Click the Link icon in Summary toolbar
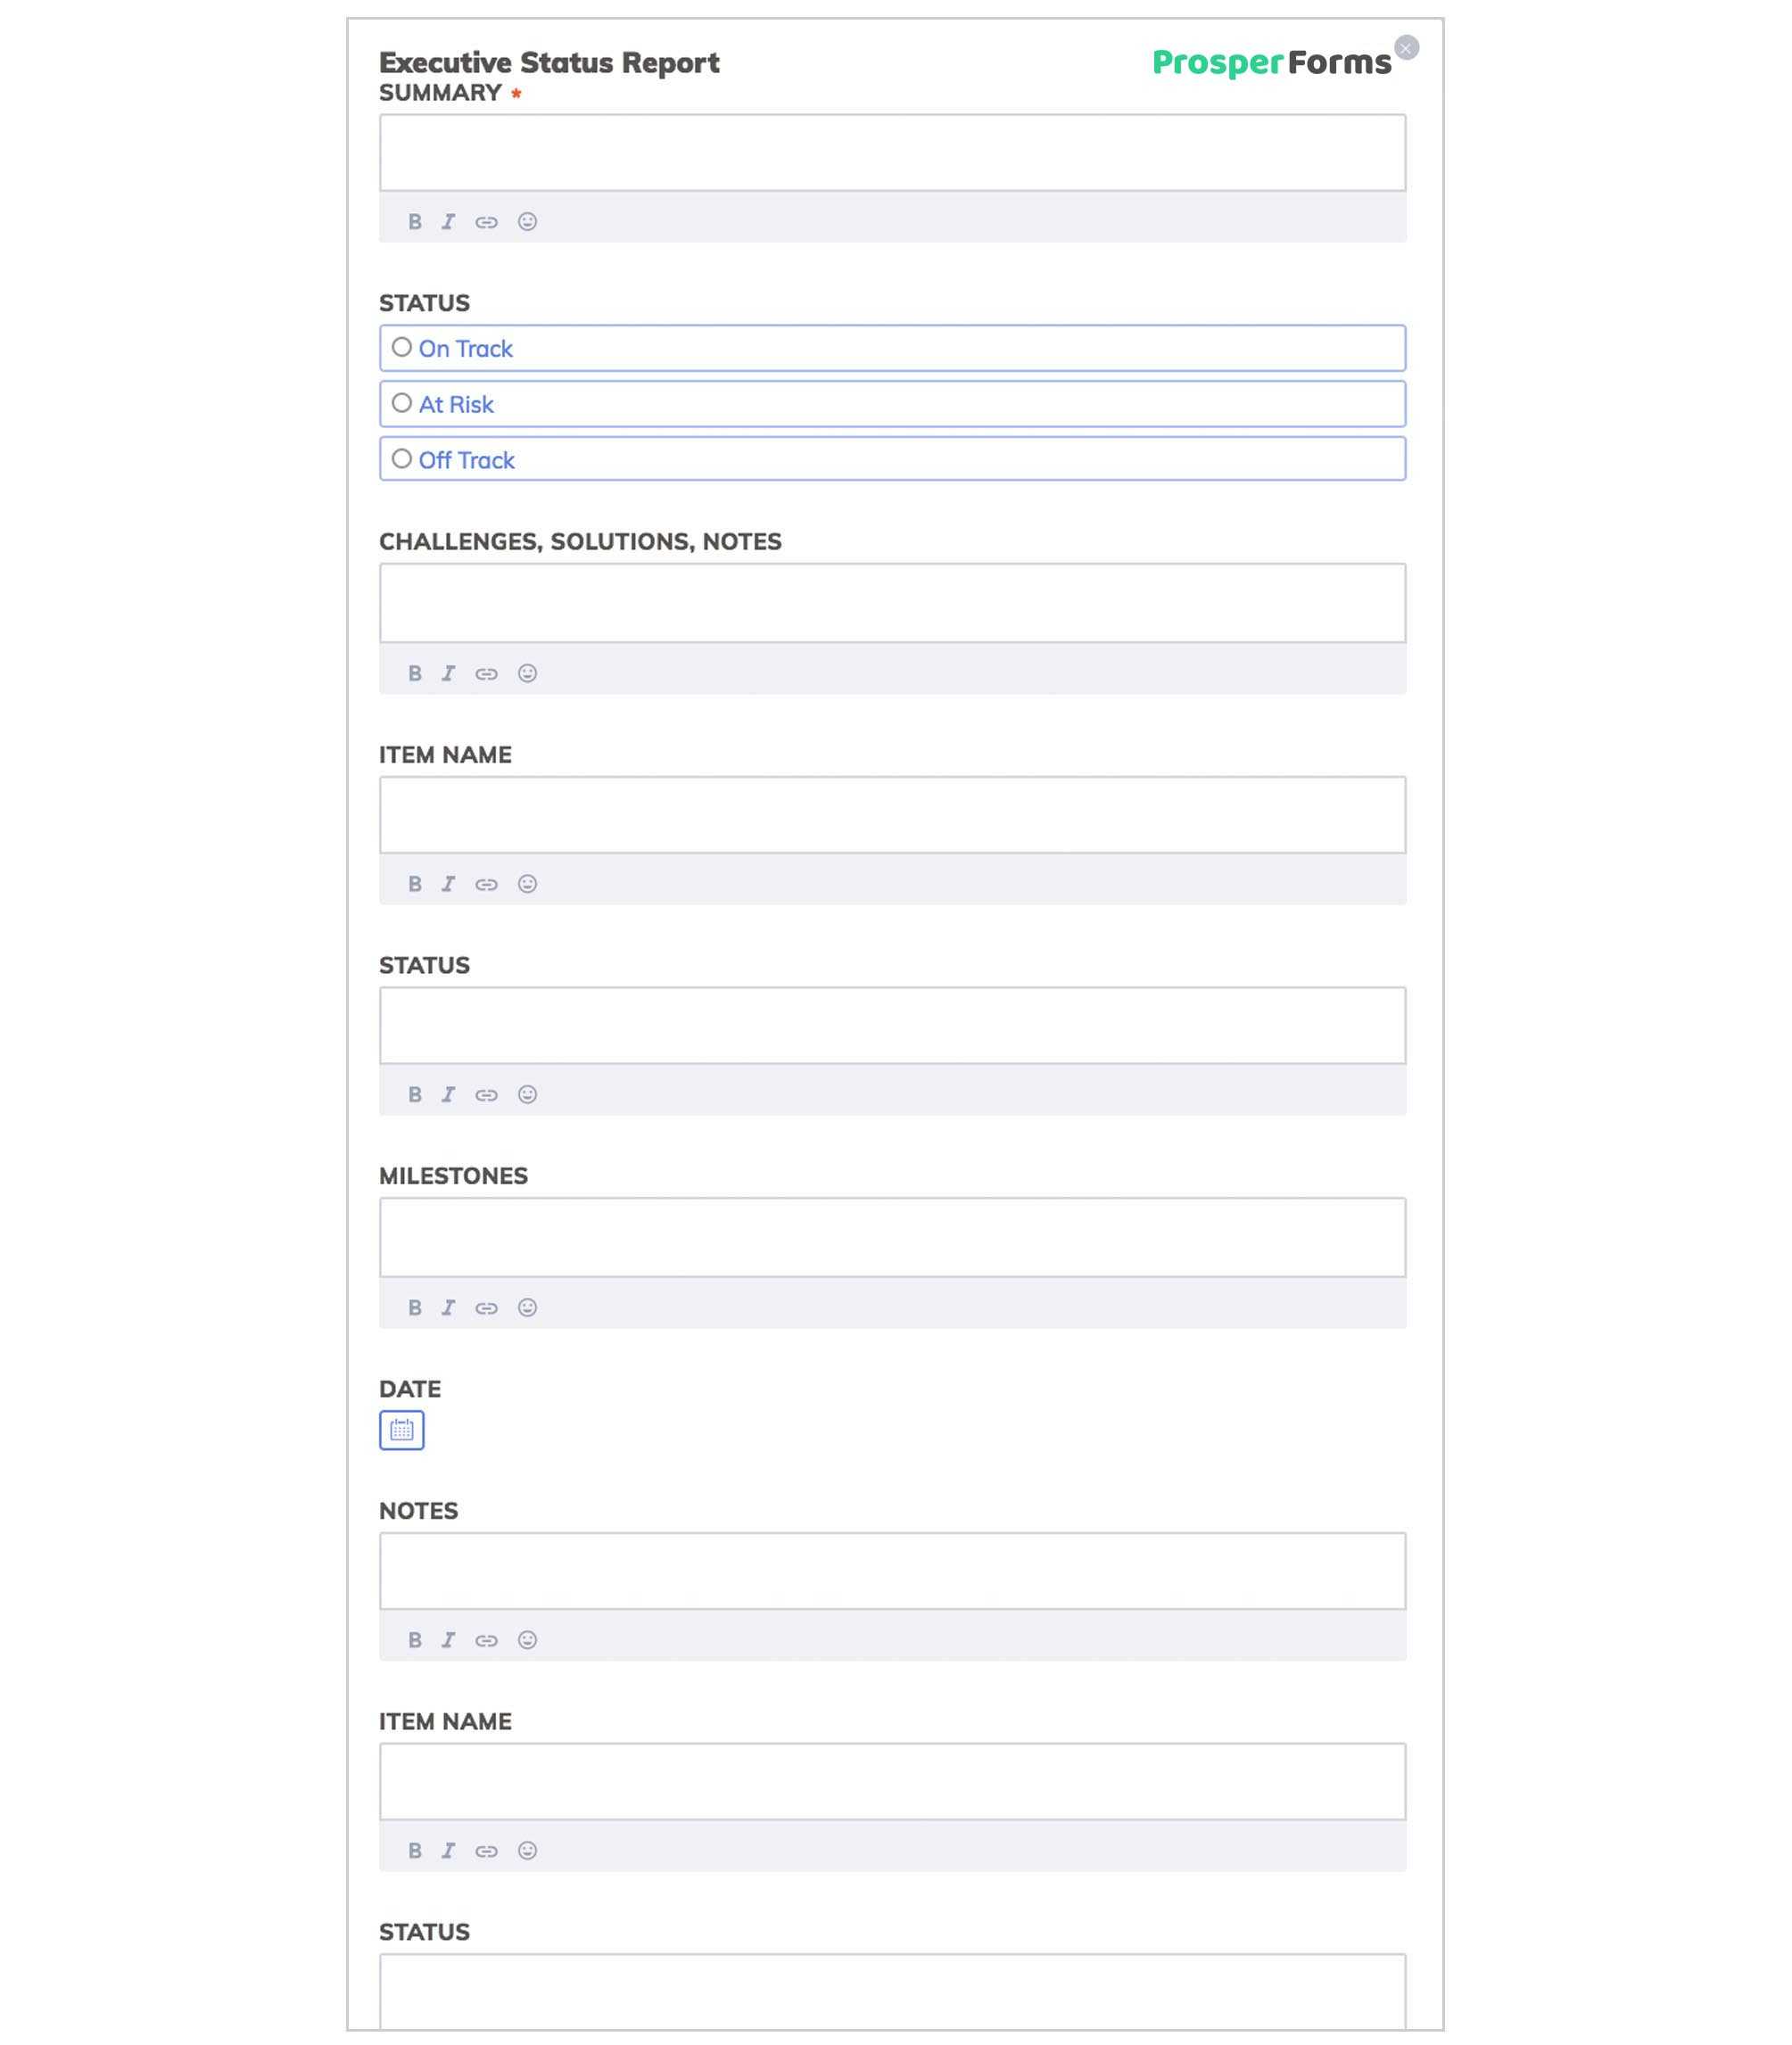Screen dimensions: 1792x2045 (x=487, y=221)
